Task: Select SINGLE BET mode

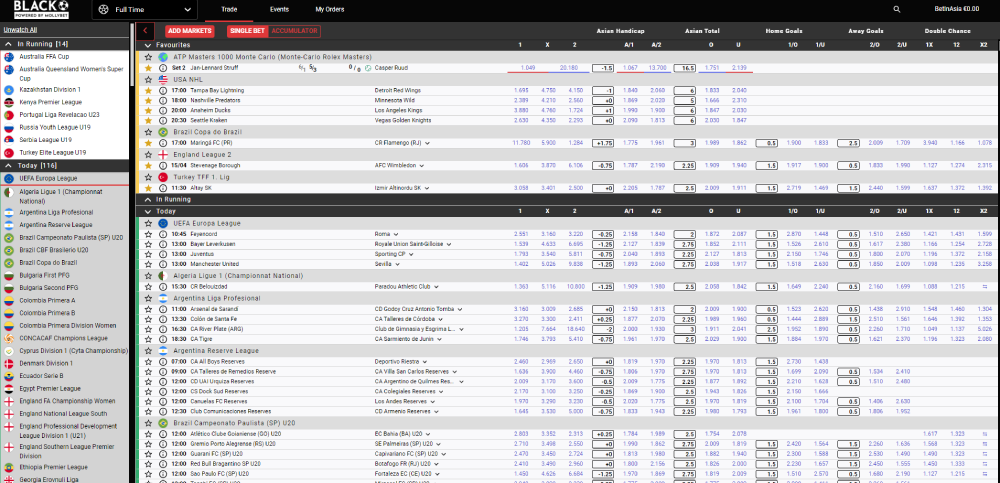Action: pos(247,31)
